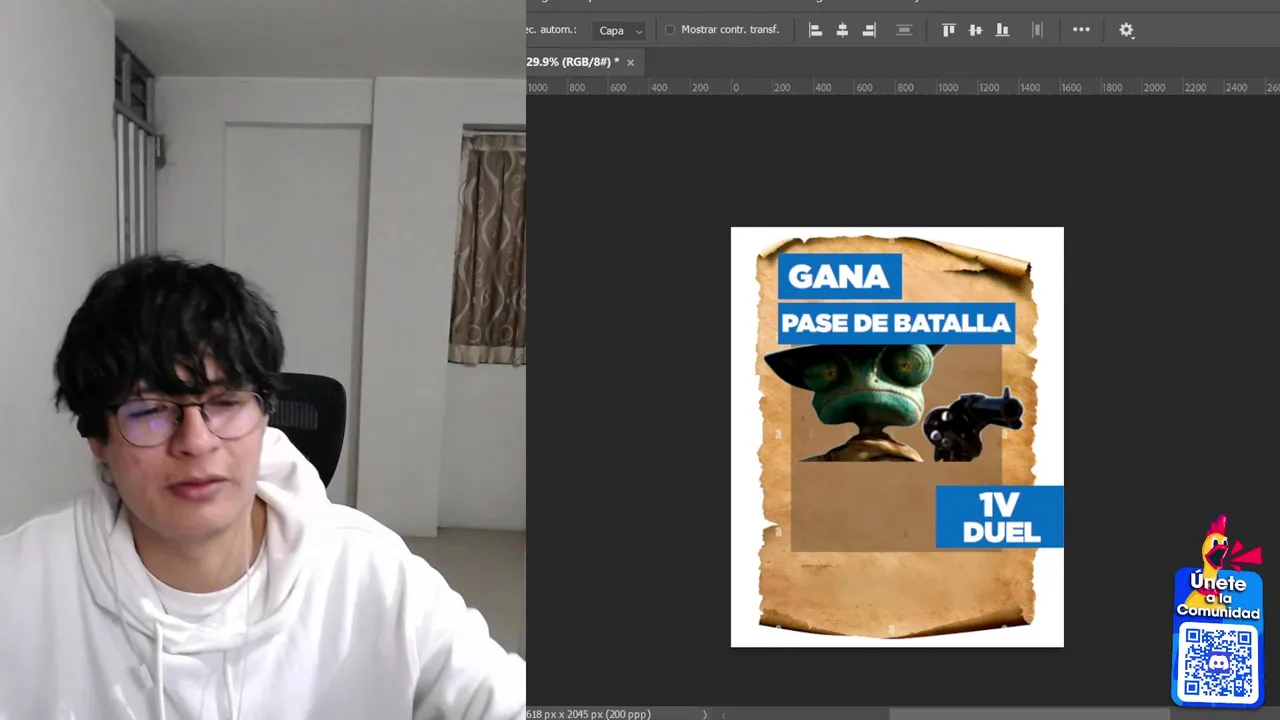
Task: Click the distribute vertically icon with stacked bars
Action: 904,30
